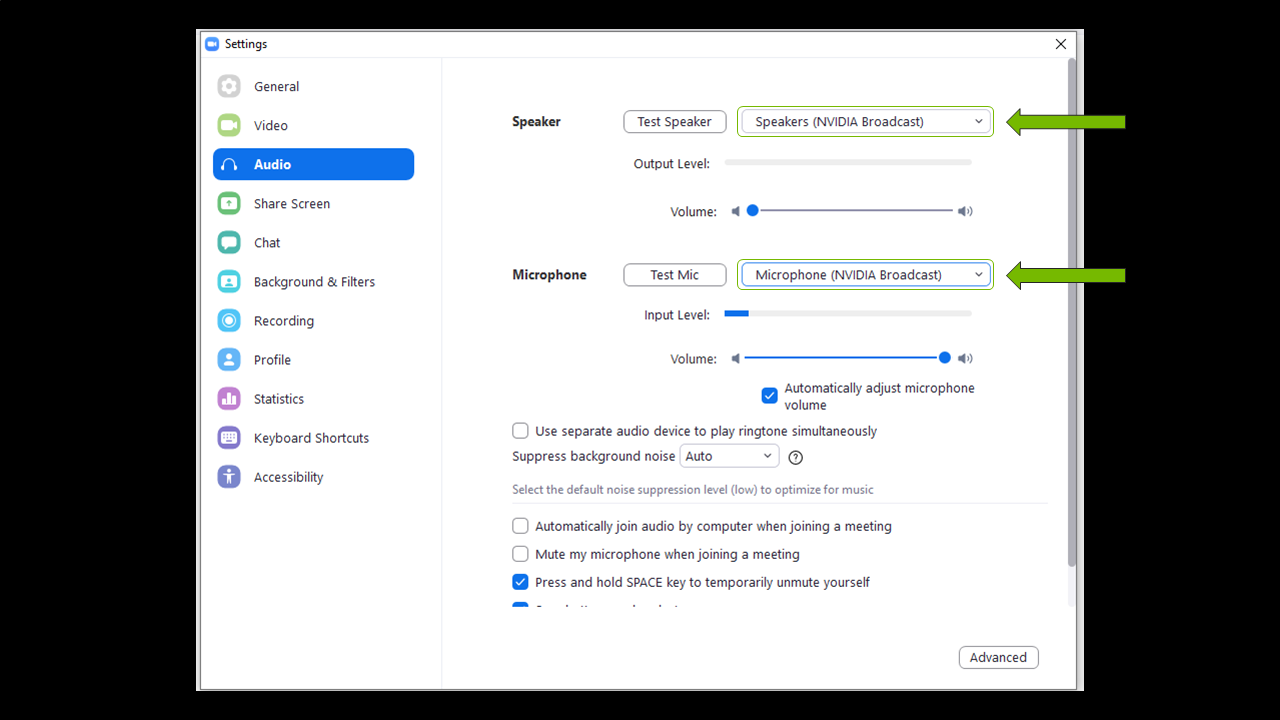Open Suppress background noise Auto dropdown

729,456
